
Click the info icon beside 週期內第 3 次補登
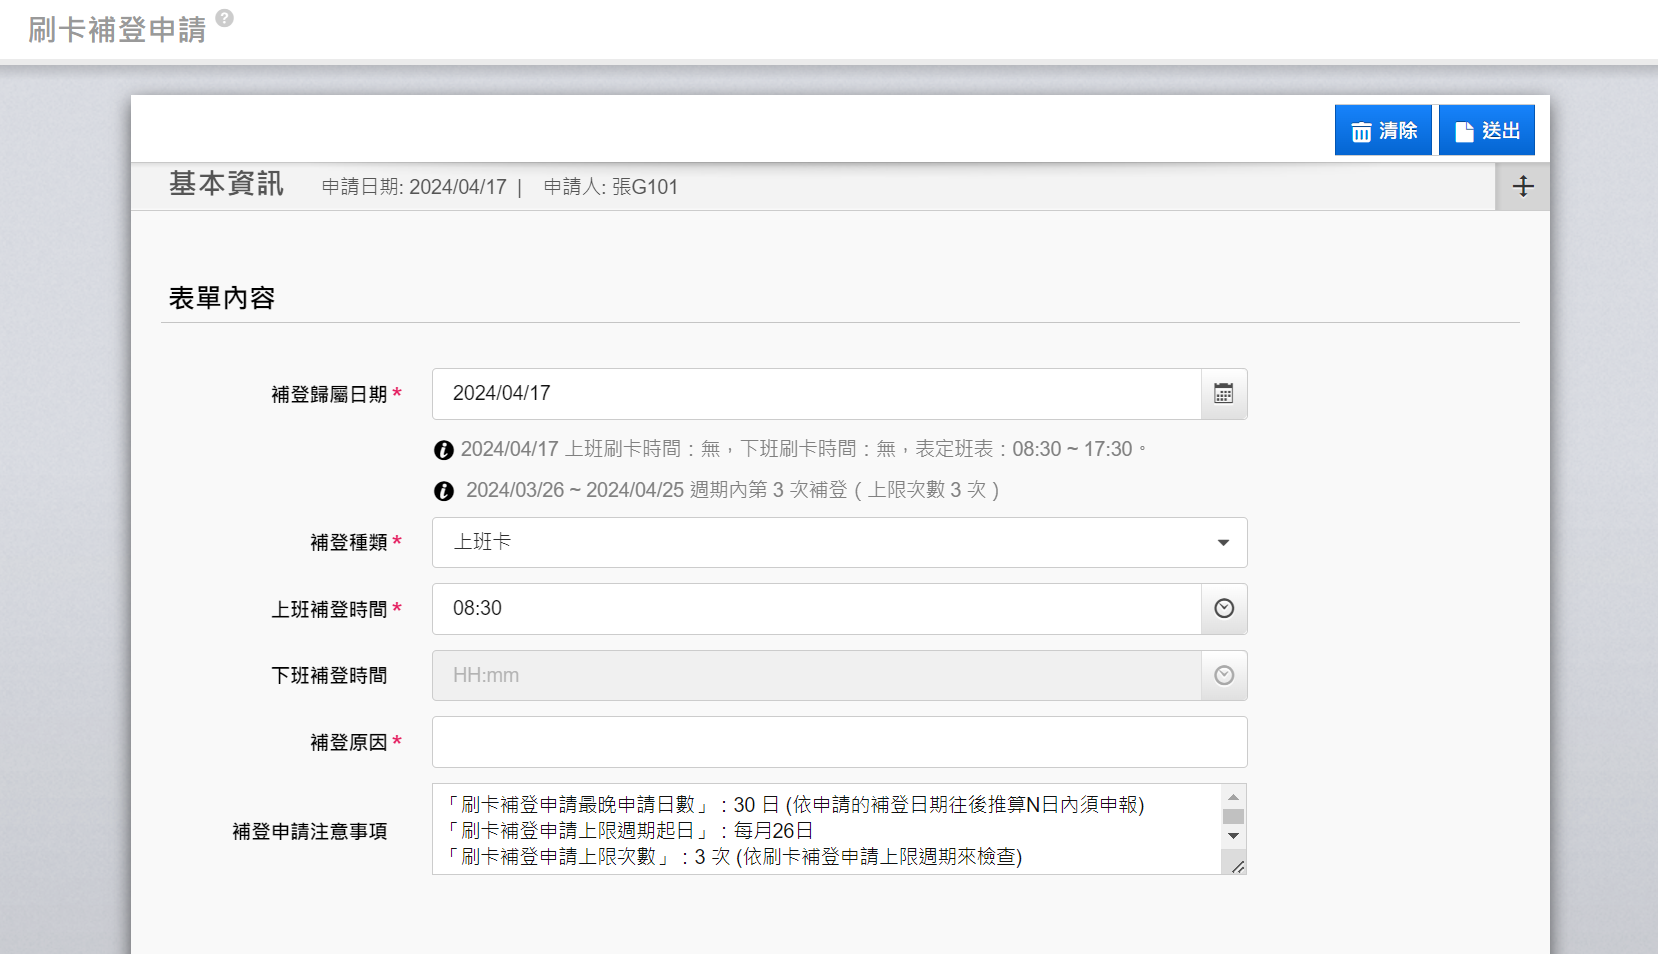(444, 491)
